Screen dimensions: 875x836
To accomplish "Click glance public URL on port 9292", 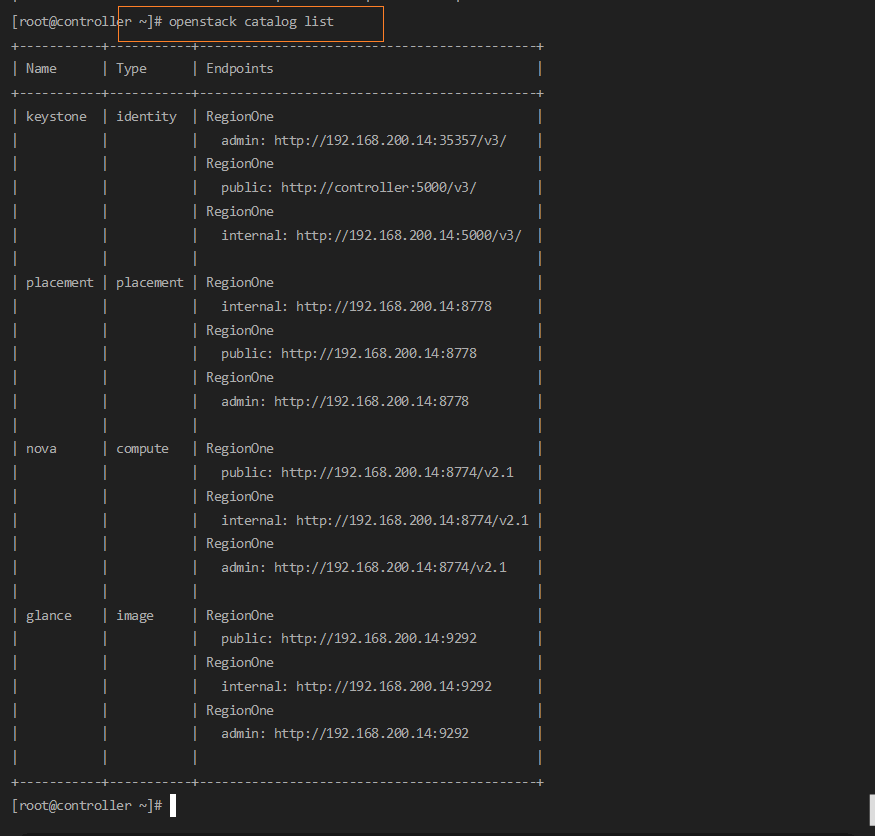I will 379,638.
